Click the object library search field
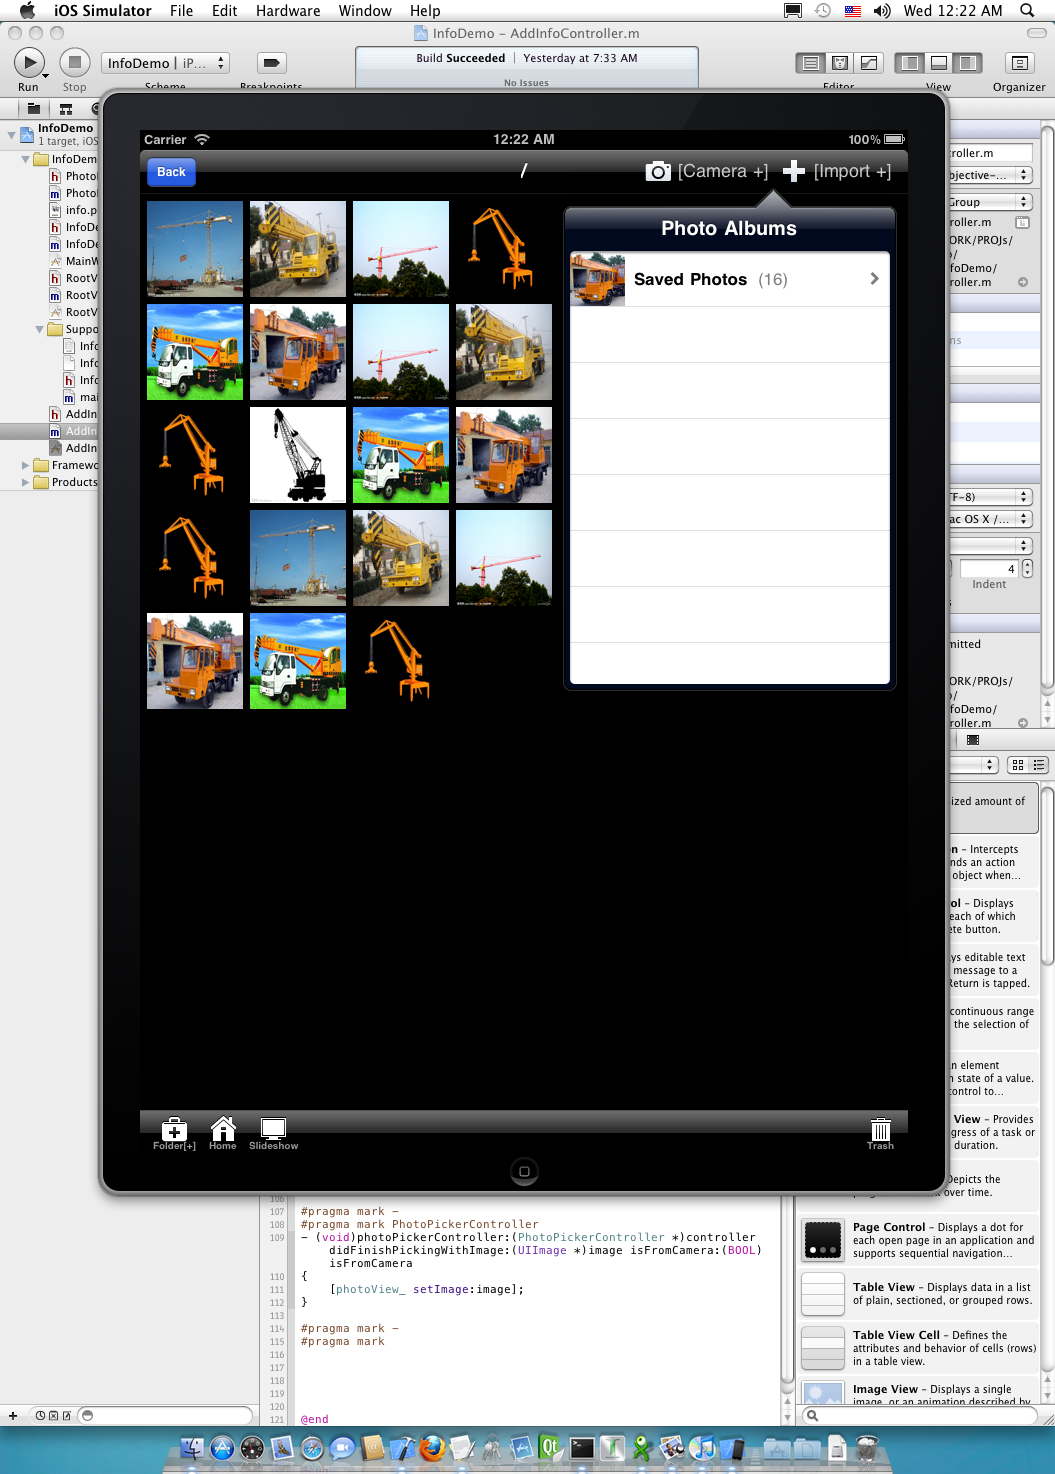Screen dimensions: 1055x1474 pyautogui.click(x=921, y=1415)
